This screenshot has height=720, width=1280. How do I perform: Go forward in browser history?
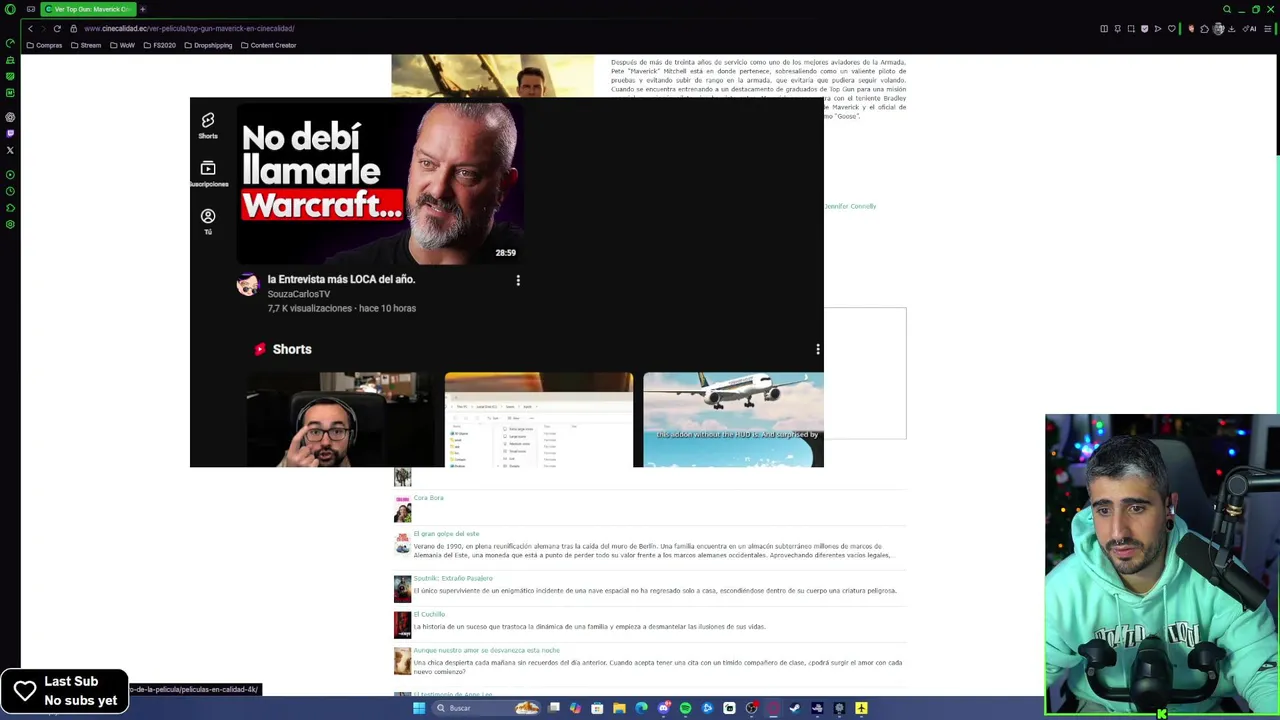pos(43,28)
